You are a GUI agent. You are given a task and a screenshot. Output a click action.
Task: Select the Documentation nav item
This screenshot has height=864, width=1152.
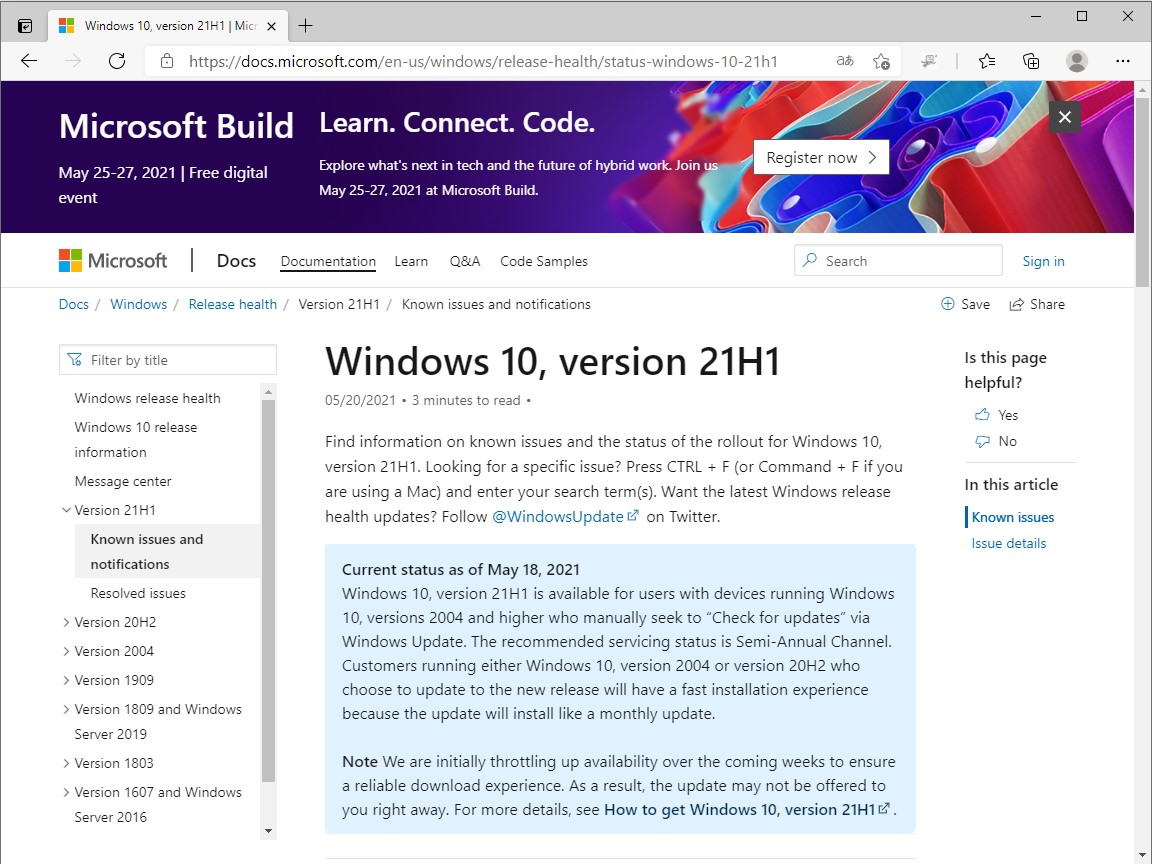328,261
